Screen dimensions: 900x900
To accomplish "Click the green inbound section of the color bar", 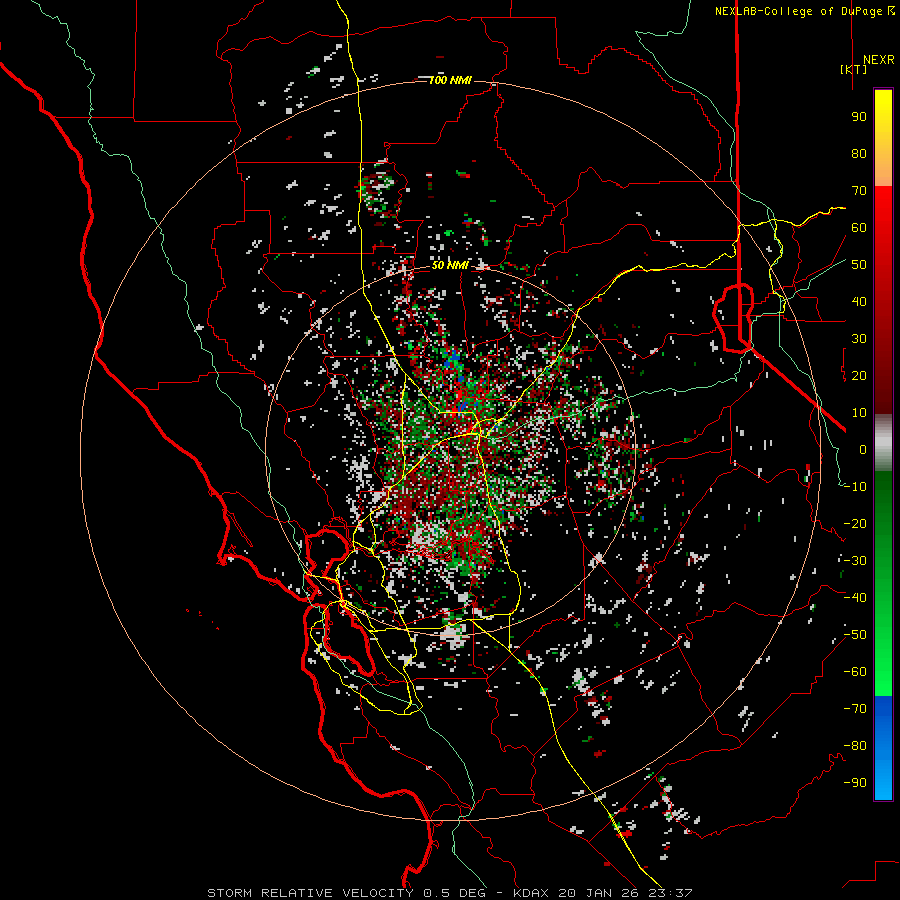I will 883,583.
